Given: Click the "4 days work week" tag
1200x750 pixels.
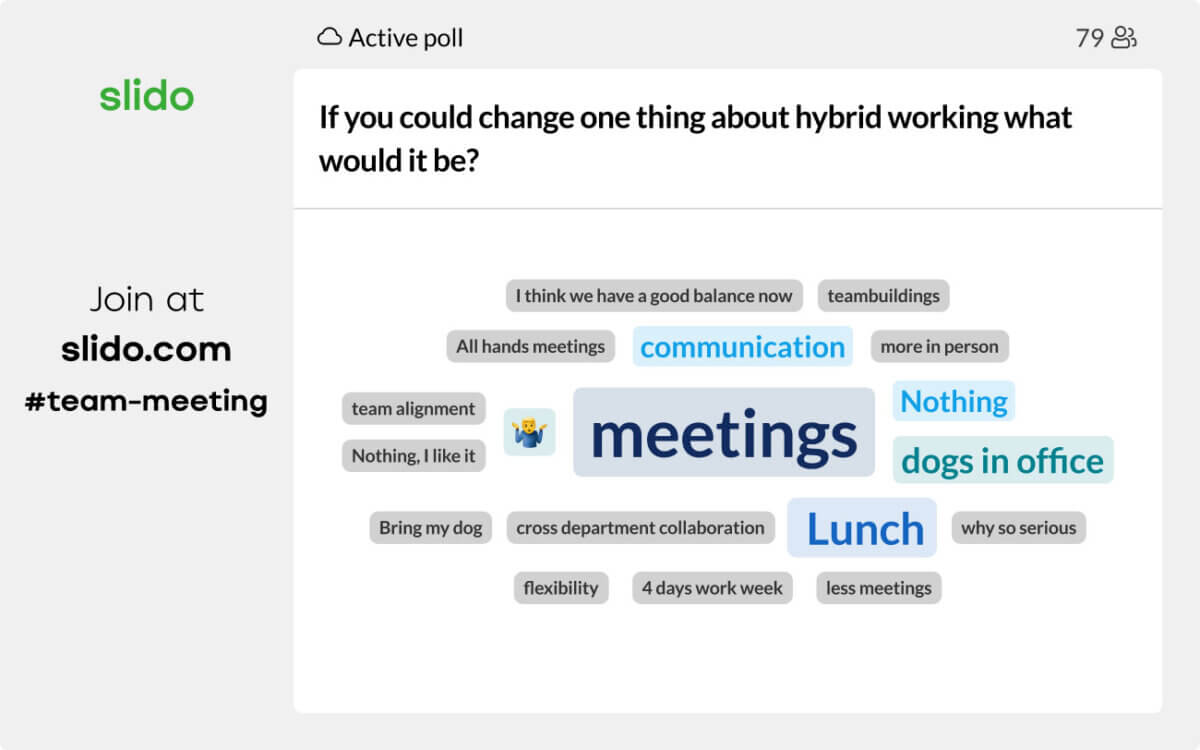Looking at the screenshot, I should [x=712, y=588].
